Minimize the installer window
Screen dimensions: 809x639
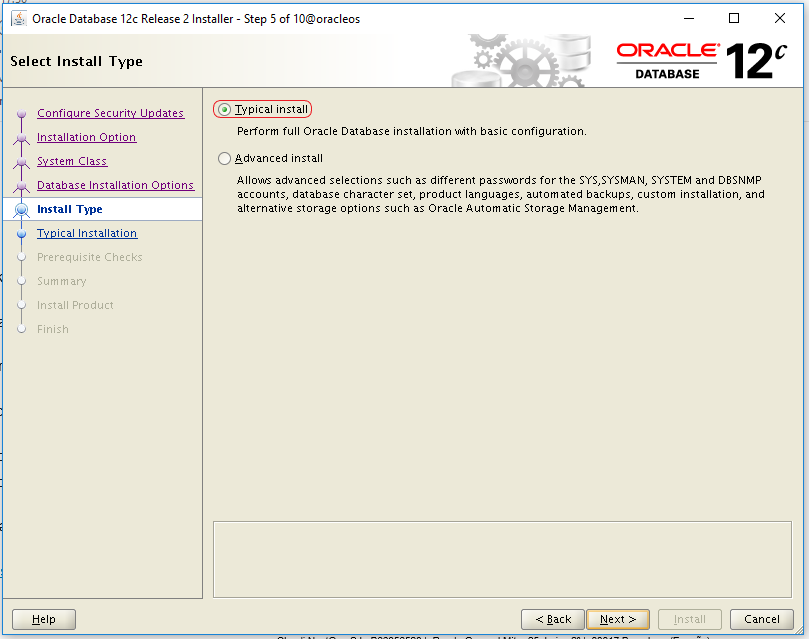[x=689, y=19]
